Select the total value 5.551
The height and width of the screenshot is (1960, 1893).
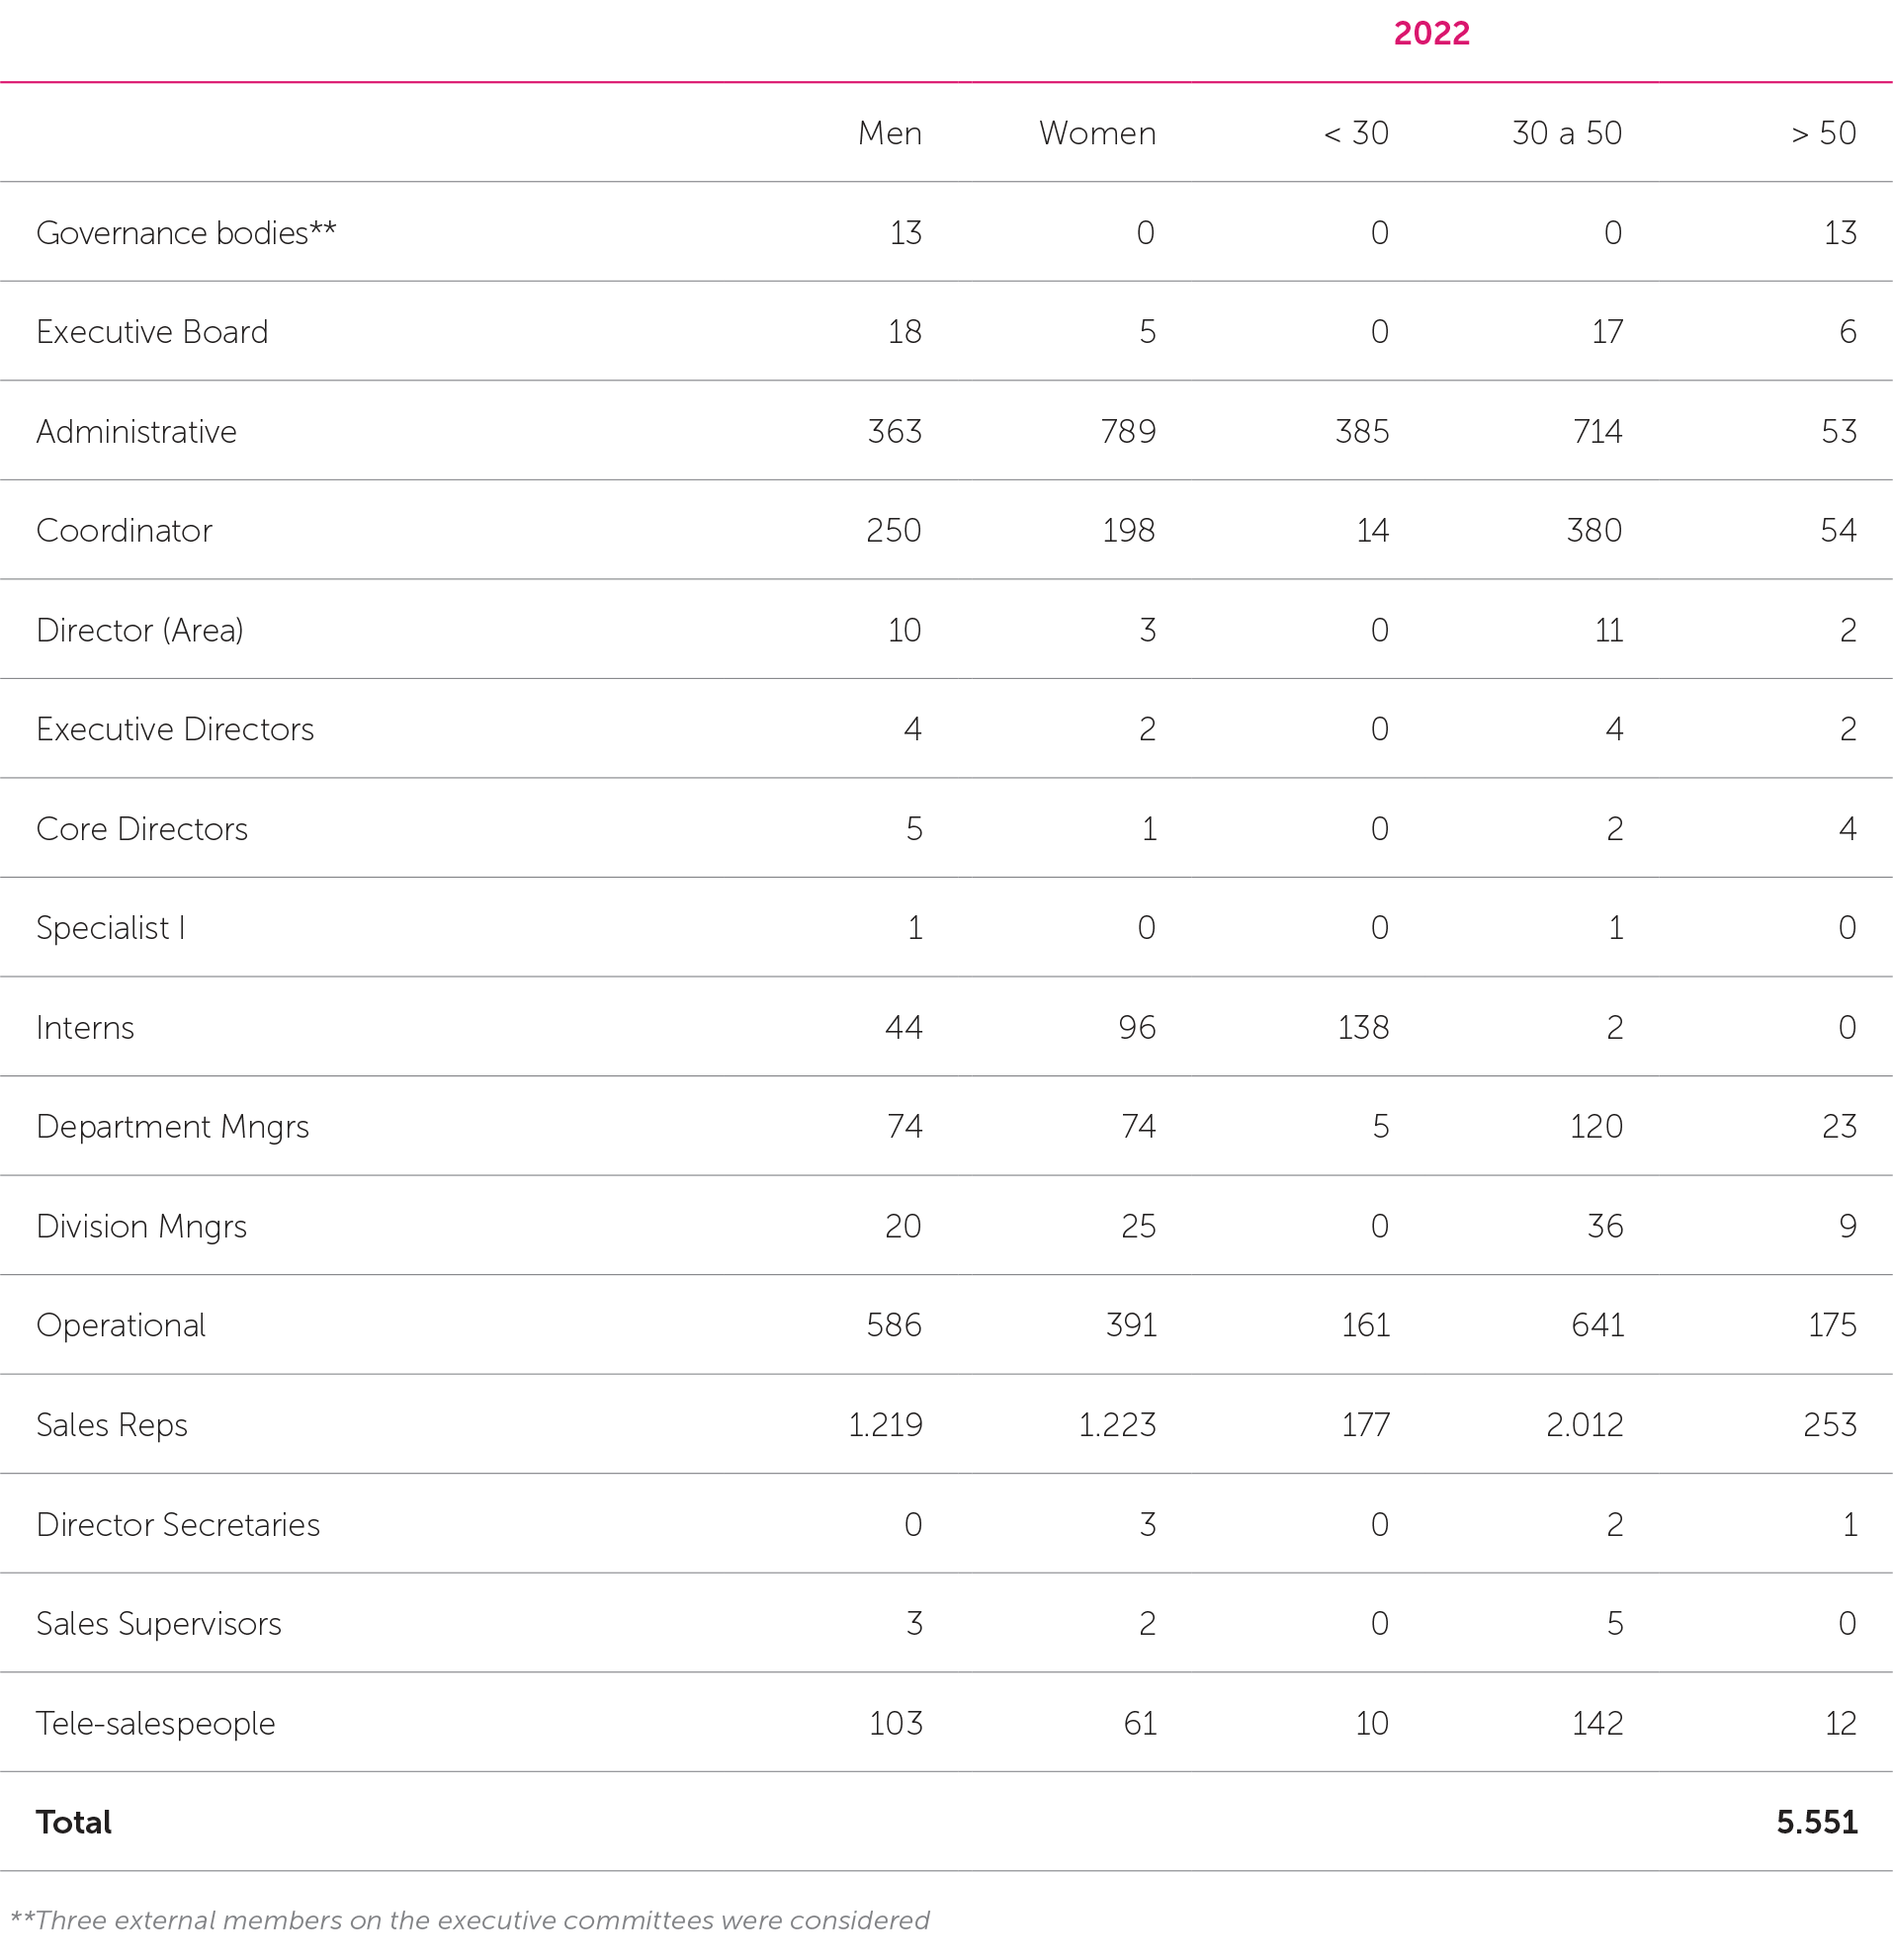click(x=1816, y=1822)
